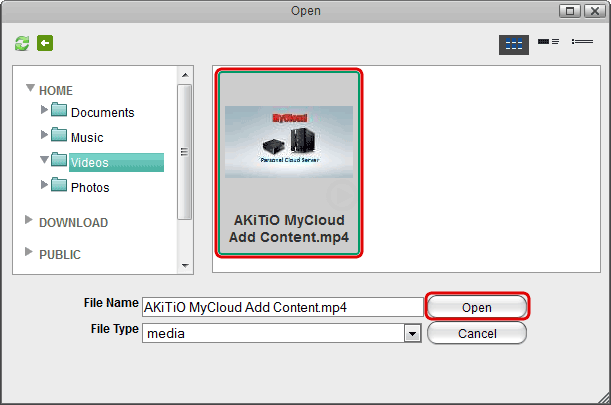
Task: Click the green refresh icon
Action: pyautogui.click(x=22, y=43)
